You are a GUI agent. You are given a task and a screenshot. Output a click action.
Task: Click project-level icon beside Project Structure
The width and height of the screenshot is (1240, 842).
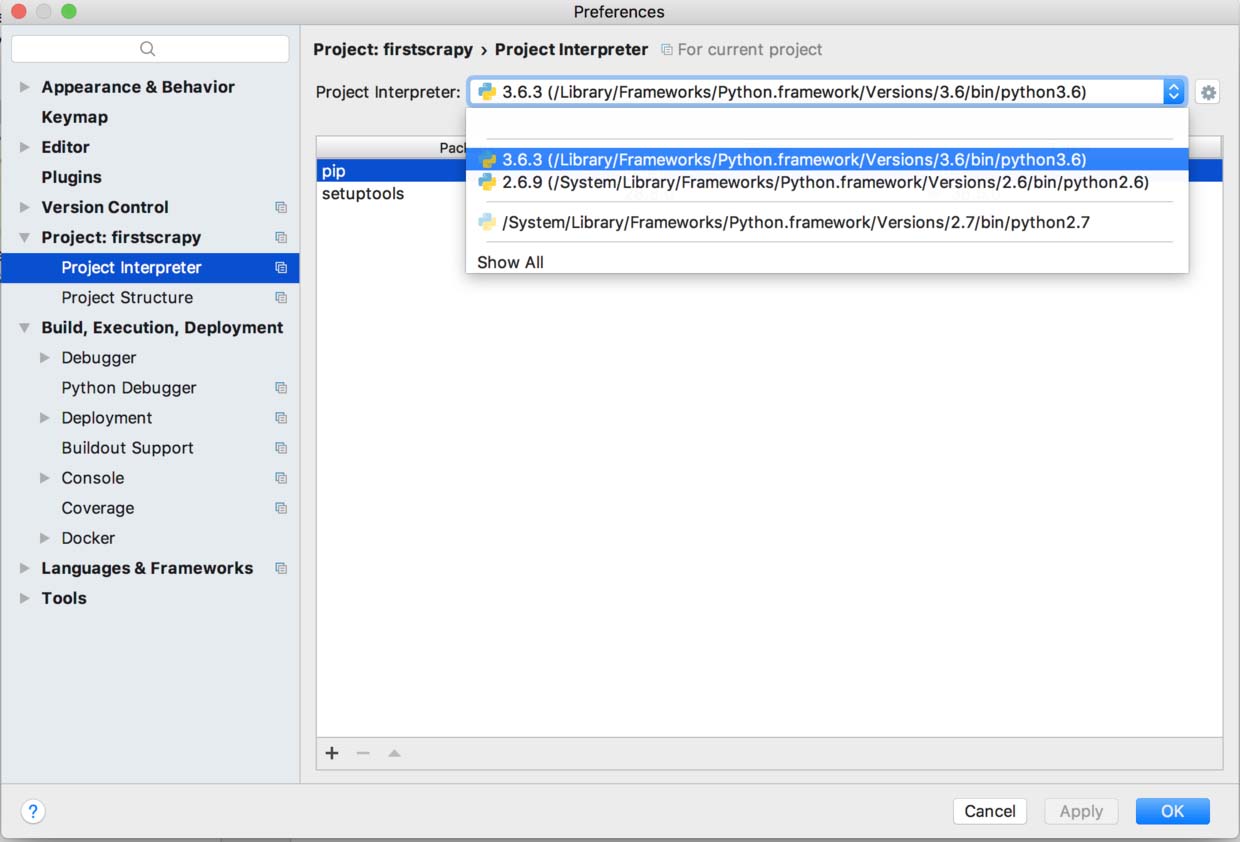click(281, 298)
